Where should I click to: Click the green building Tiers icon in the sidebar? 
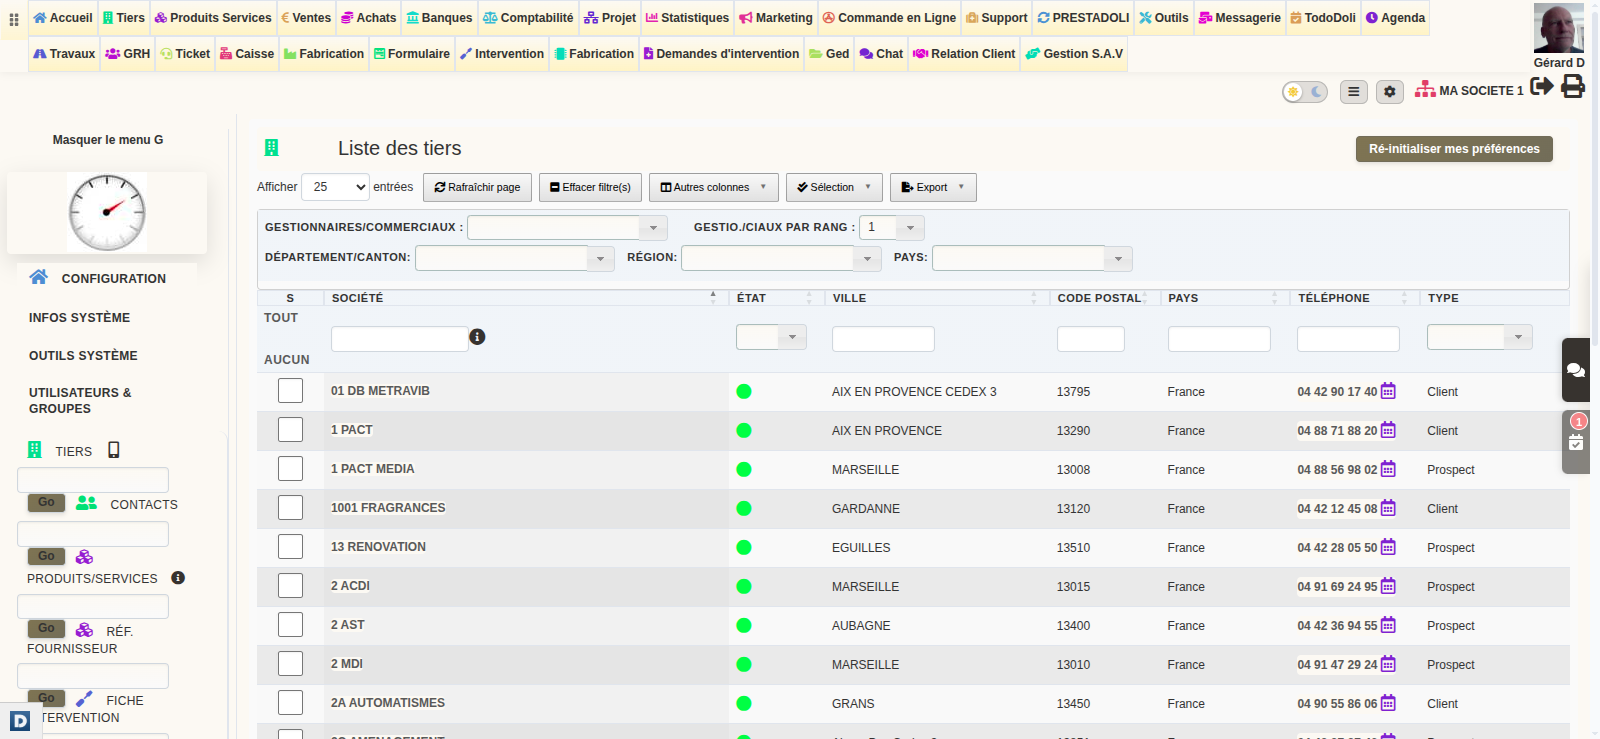[x=35, y=450]
